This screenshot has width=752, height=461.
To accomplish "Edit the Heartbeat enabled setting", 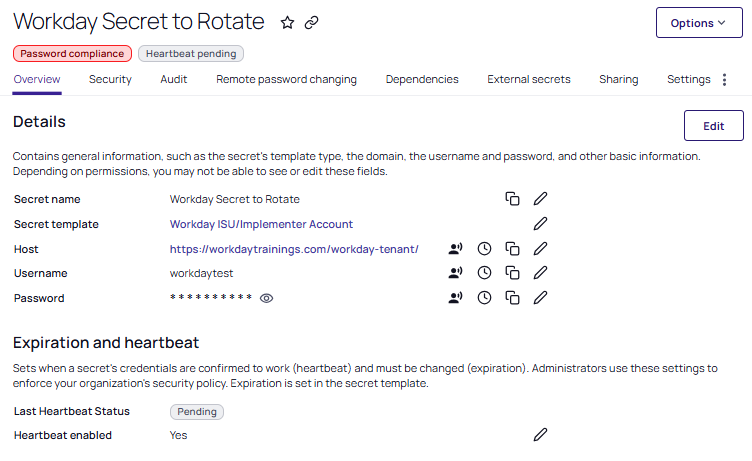I will tap(540, 435).
